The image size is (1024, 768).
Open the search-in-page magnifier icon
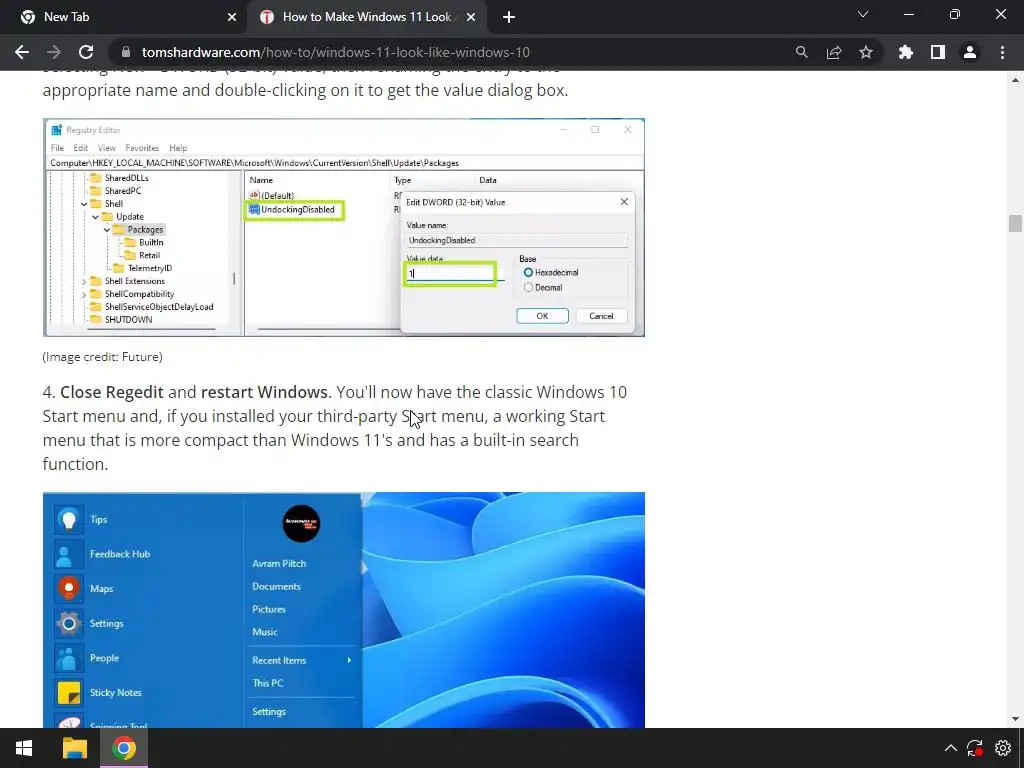click(801, 52)
